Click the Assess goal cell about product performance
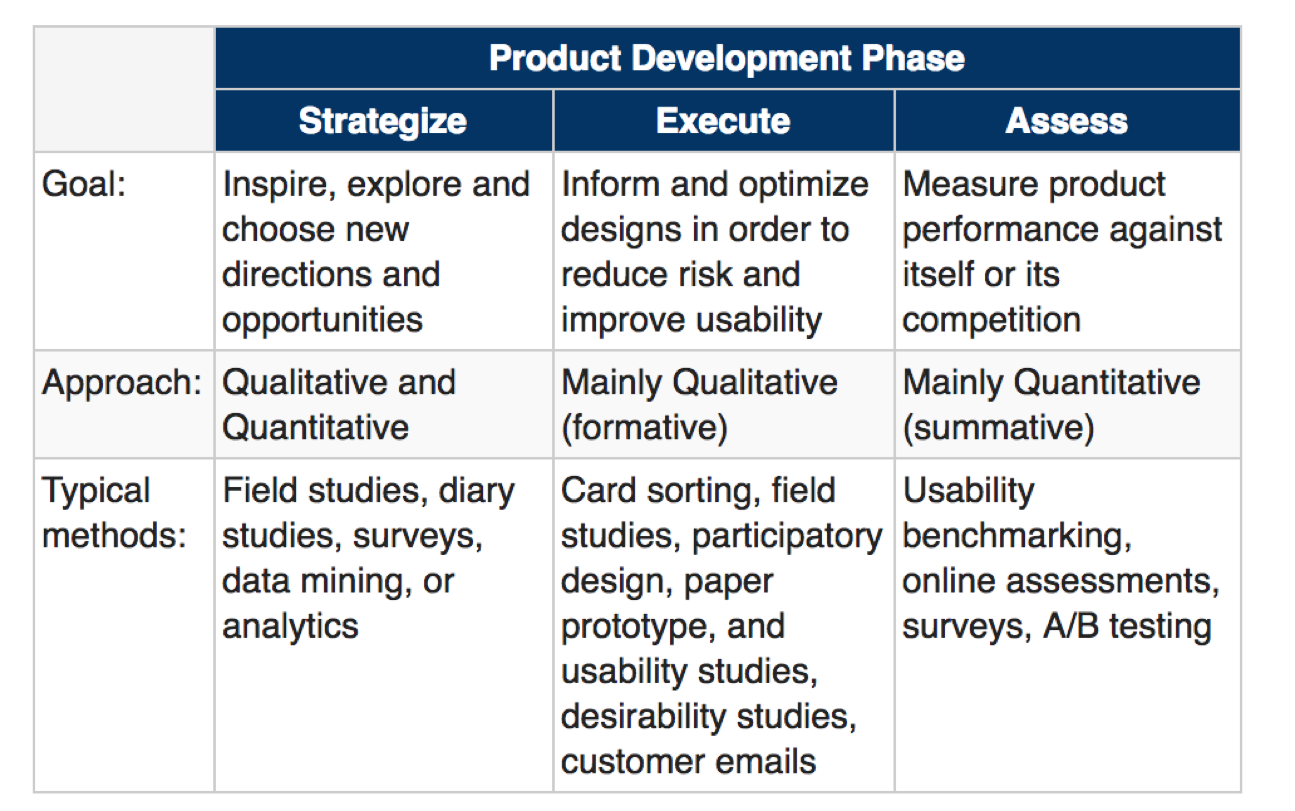The image size is (1295, 811). point(1061,252)
